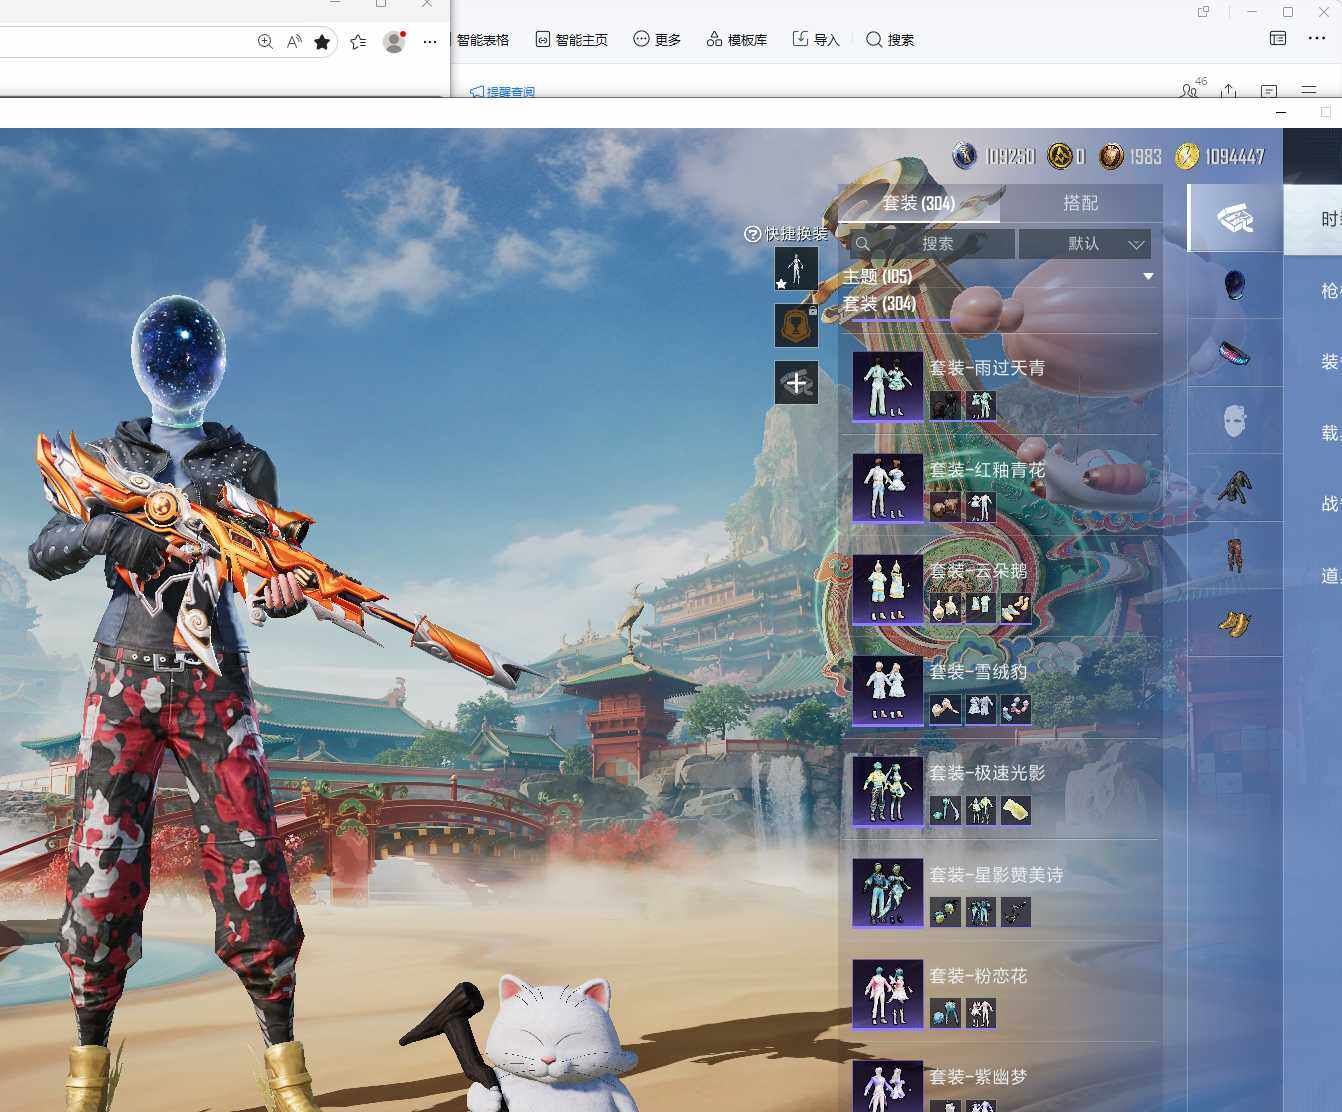Viewport: 1342px width, 1112px height.
Task: Open the 更多 menu in toolbar
Action: click(657, 40)
